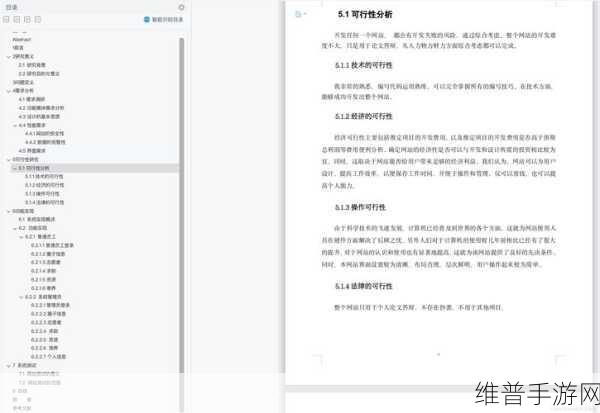Open outline entry 6.2.2.5

[45, 340]
